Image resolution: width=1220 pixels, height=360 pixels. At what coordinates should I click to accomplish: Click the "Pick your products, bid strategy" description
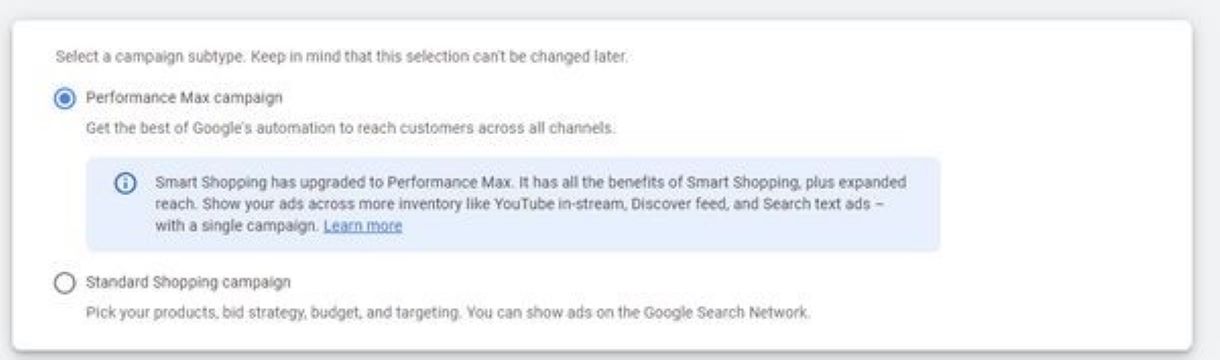pos(449,313)
